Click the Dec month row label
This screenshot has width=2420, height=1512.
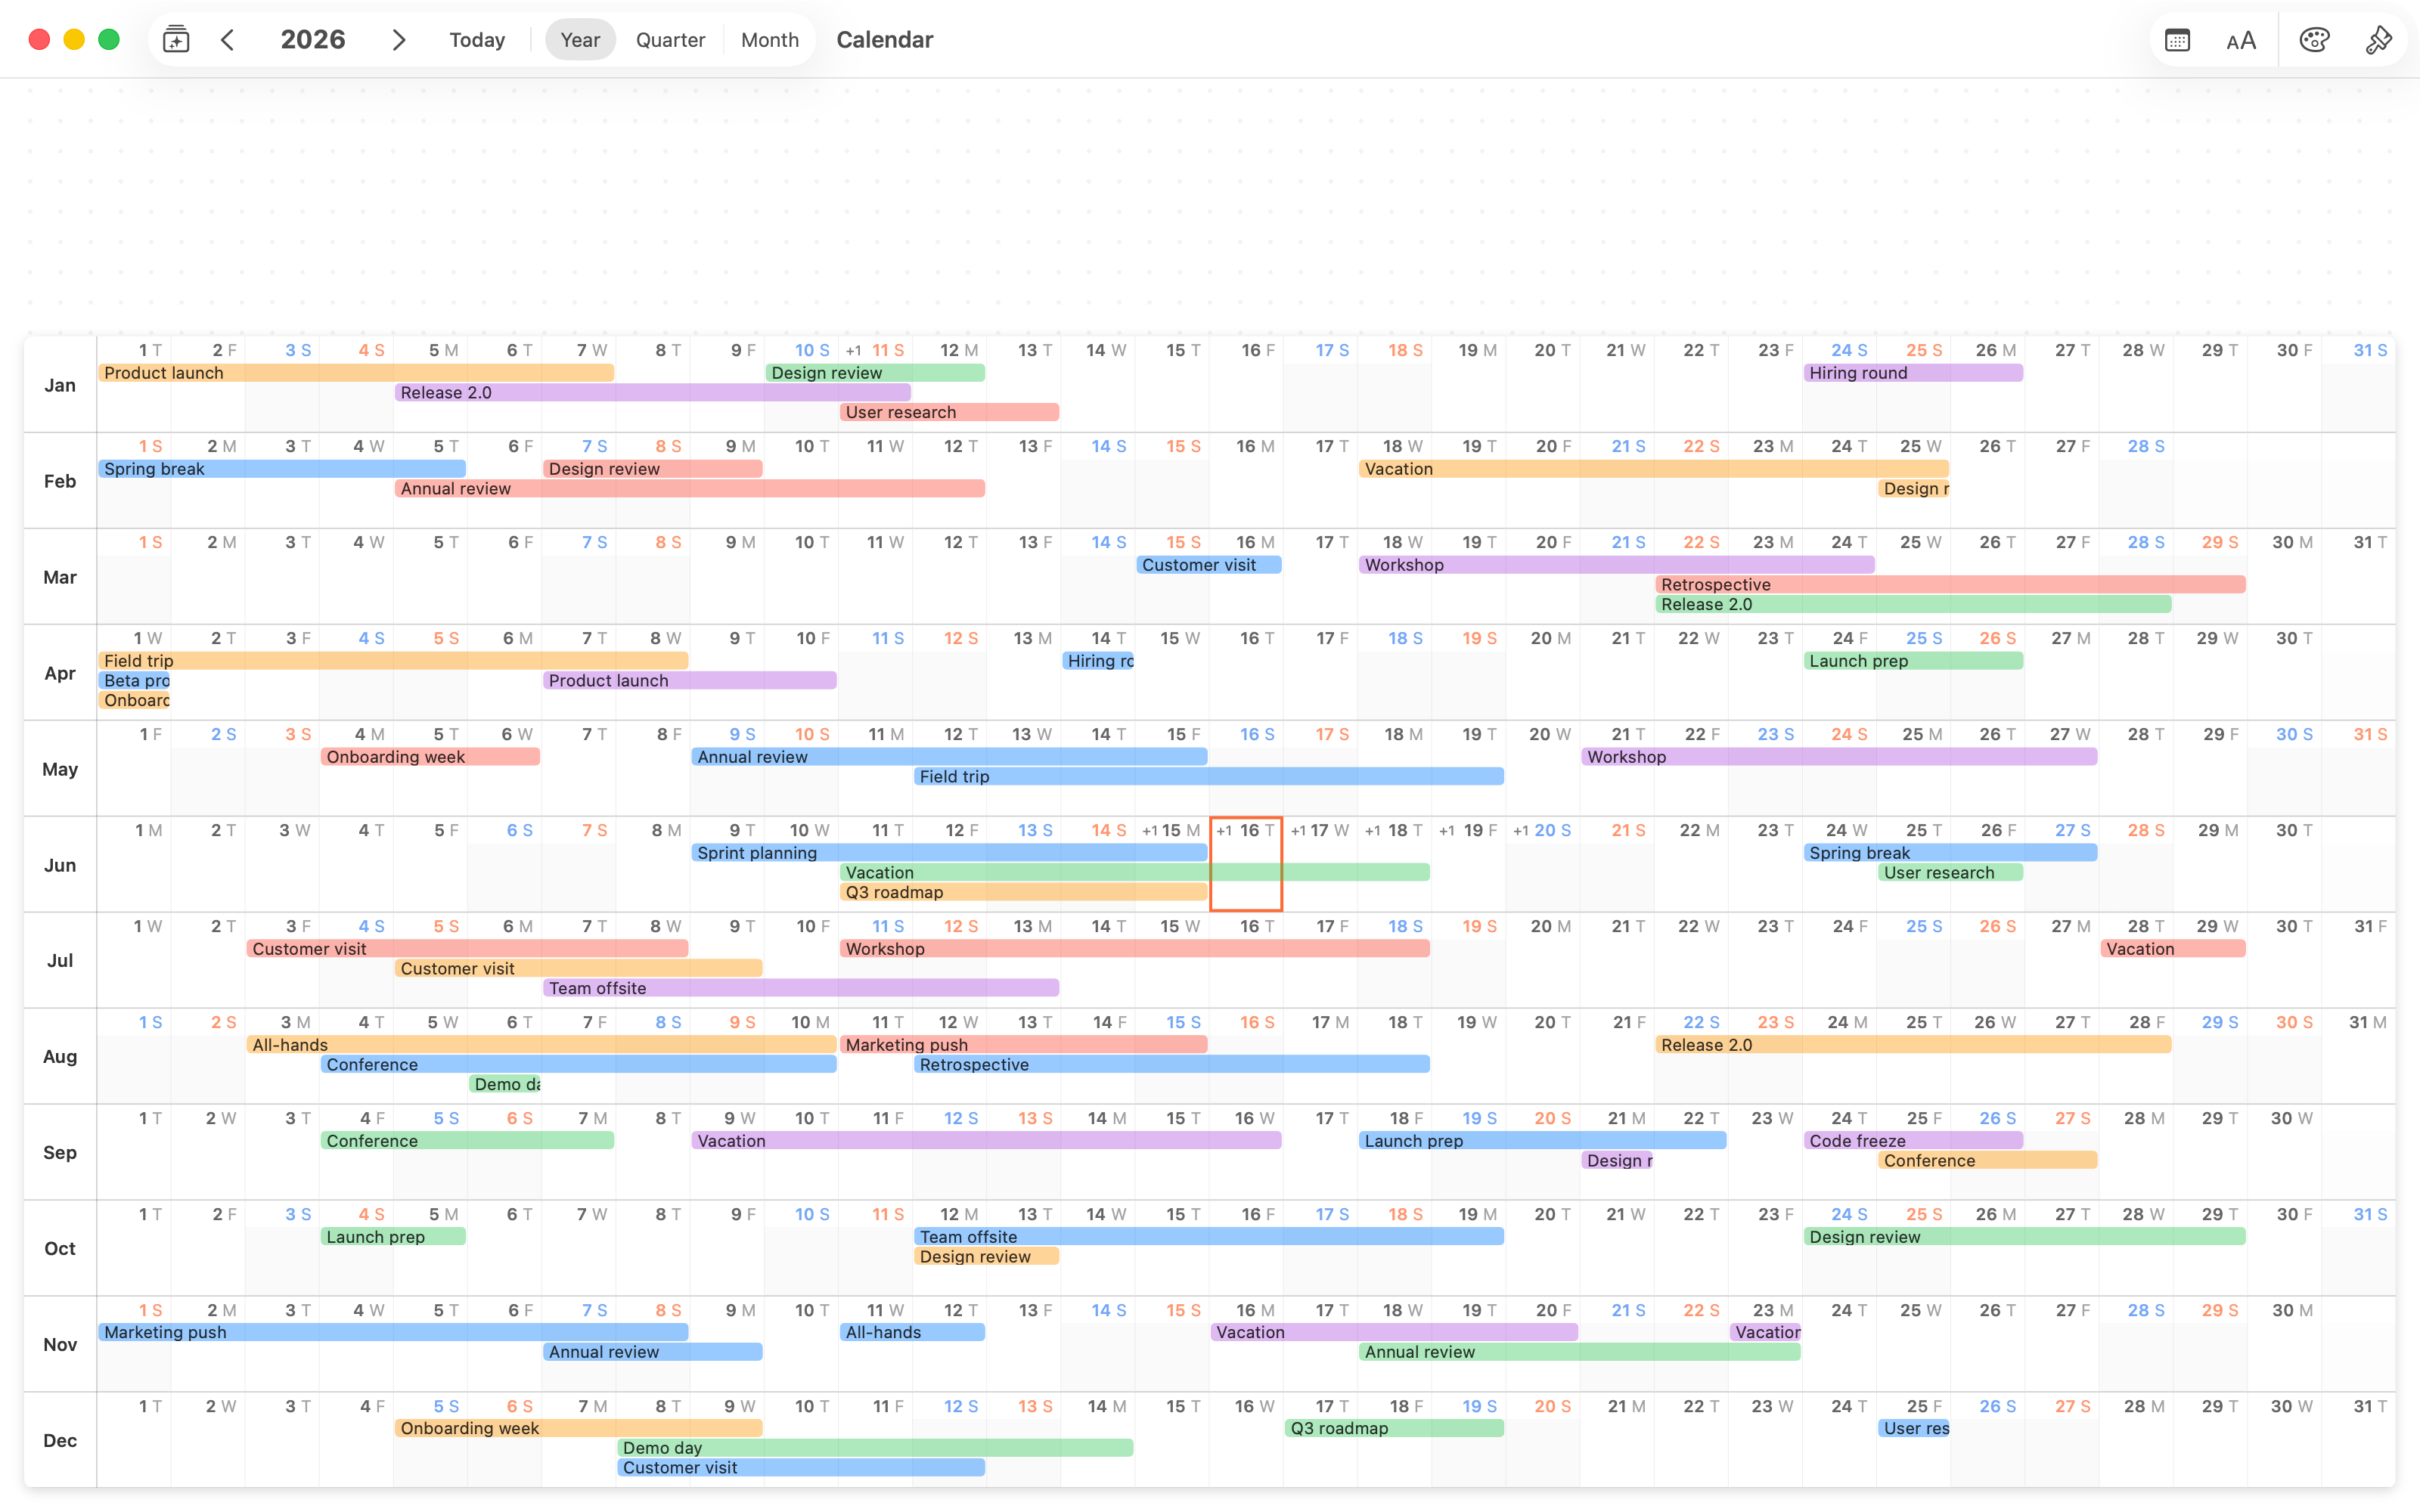point(60,1440)
